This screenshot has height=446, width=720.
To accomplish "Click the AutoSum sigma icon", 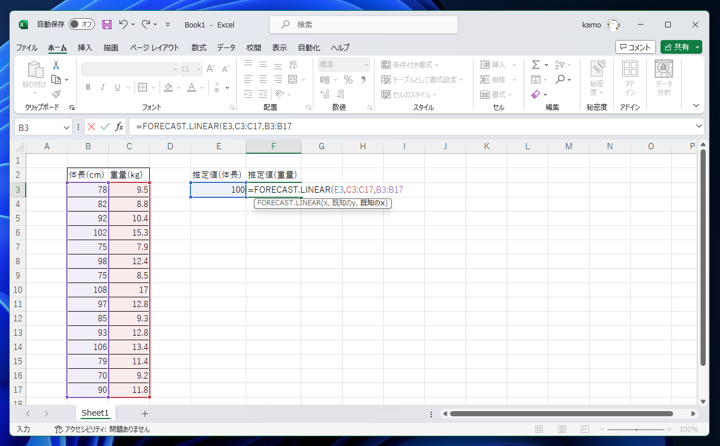I will click(536, 65).
